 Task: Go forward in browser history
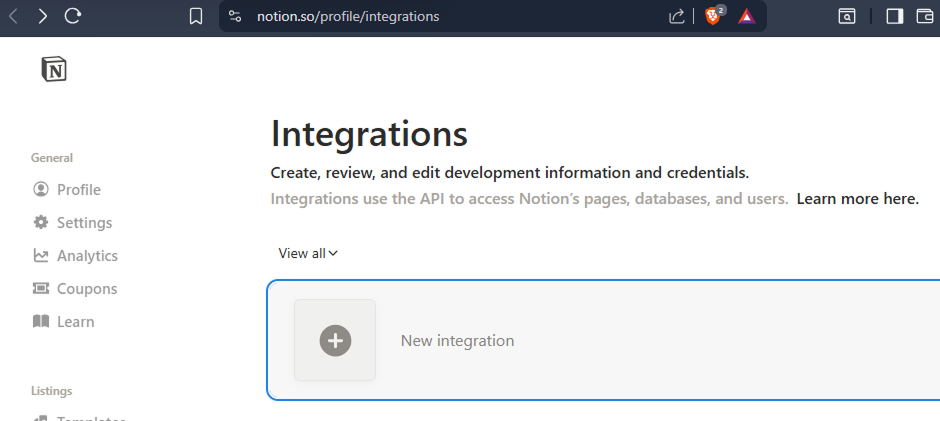42,16
